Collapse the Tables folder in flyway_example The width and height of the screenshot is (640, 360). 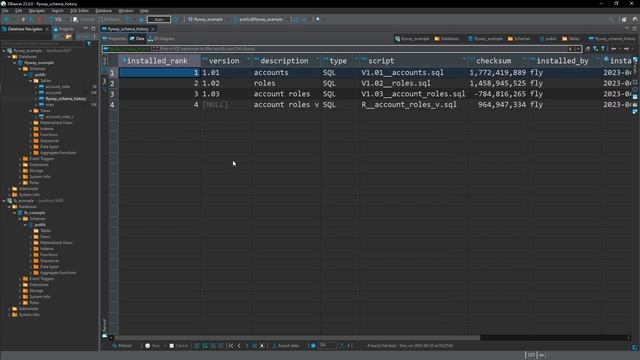[x=31, y=81]
